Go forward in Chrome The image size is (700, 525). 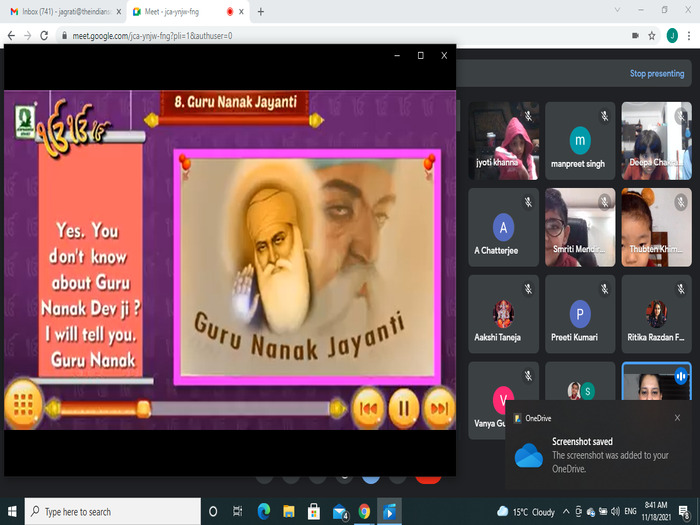point(28,36)
